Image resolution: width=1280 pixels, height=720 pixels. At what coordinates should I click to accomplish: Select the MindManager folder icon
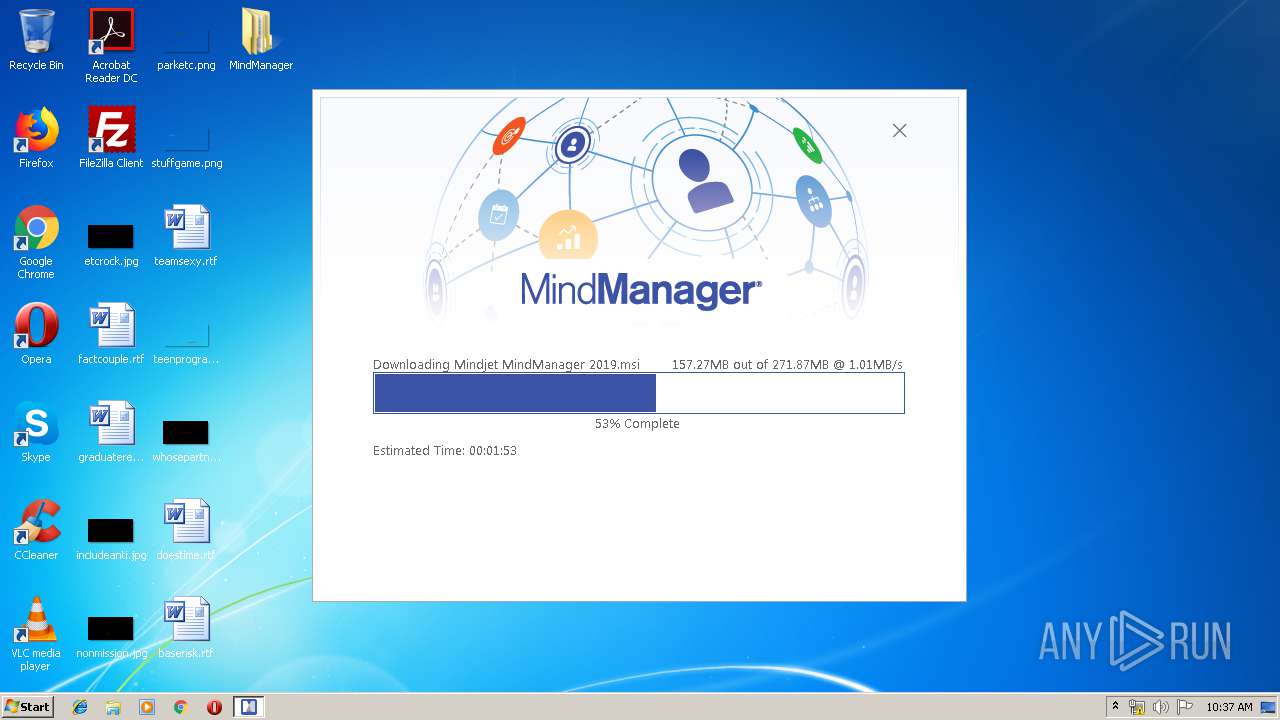261,40
